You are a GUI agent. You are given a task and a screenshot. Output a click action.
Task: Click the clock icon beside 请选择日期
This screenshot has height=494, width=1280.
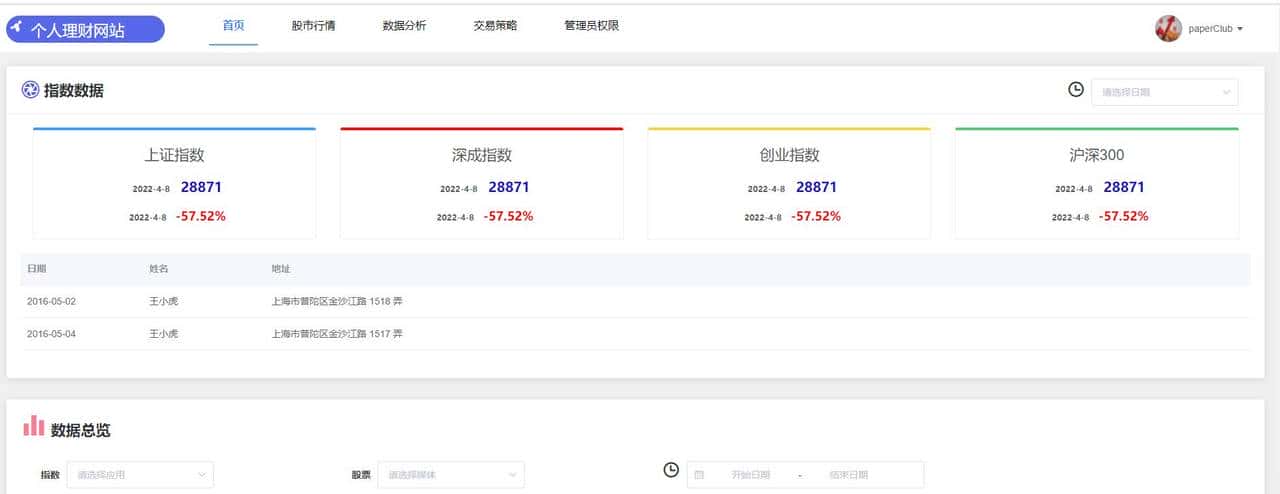[x=1076, y=90]
